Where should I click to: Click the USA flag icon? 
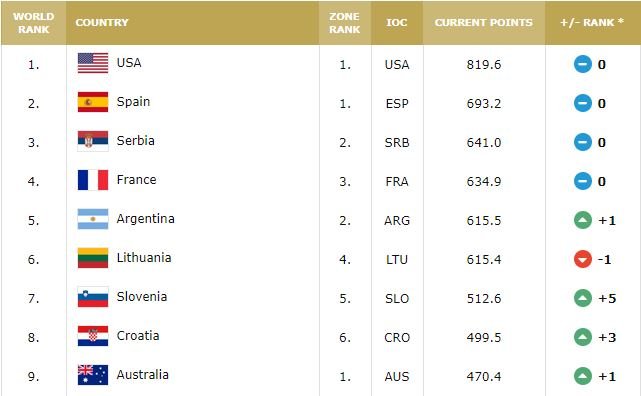pos(93,63)
